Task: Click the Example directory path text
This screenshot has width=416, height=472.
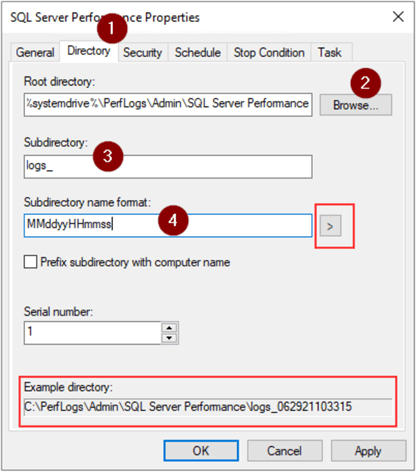Action: click(x=188, y=407)
